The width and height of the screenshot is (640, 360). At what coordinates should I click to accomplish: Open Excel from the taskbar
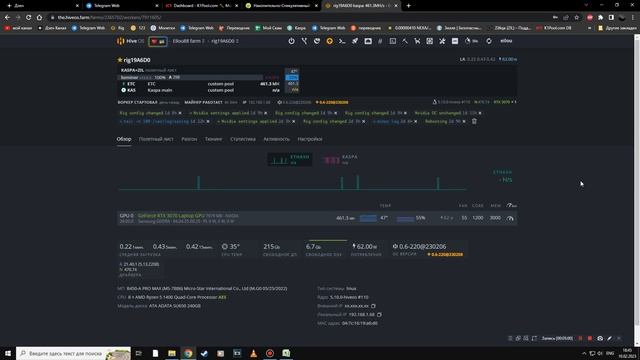tap(286, 353)
